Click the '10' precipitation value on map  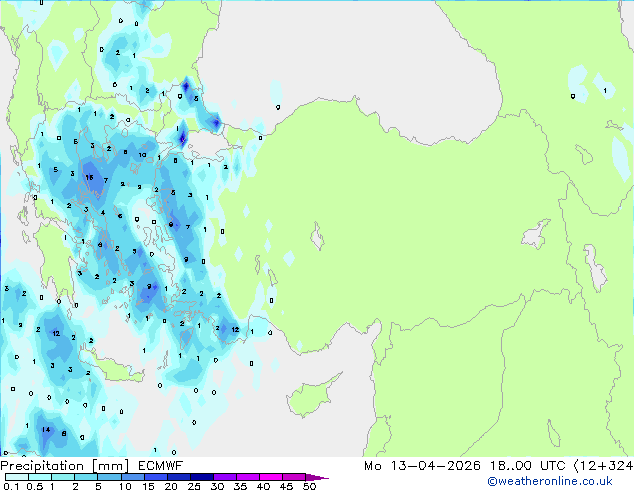[142, 155]
